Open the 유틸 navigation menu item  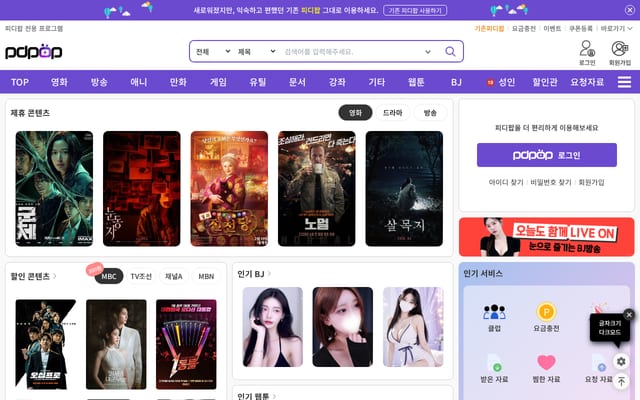[258, 82]
